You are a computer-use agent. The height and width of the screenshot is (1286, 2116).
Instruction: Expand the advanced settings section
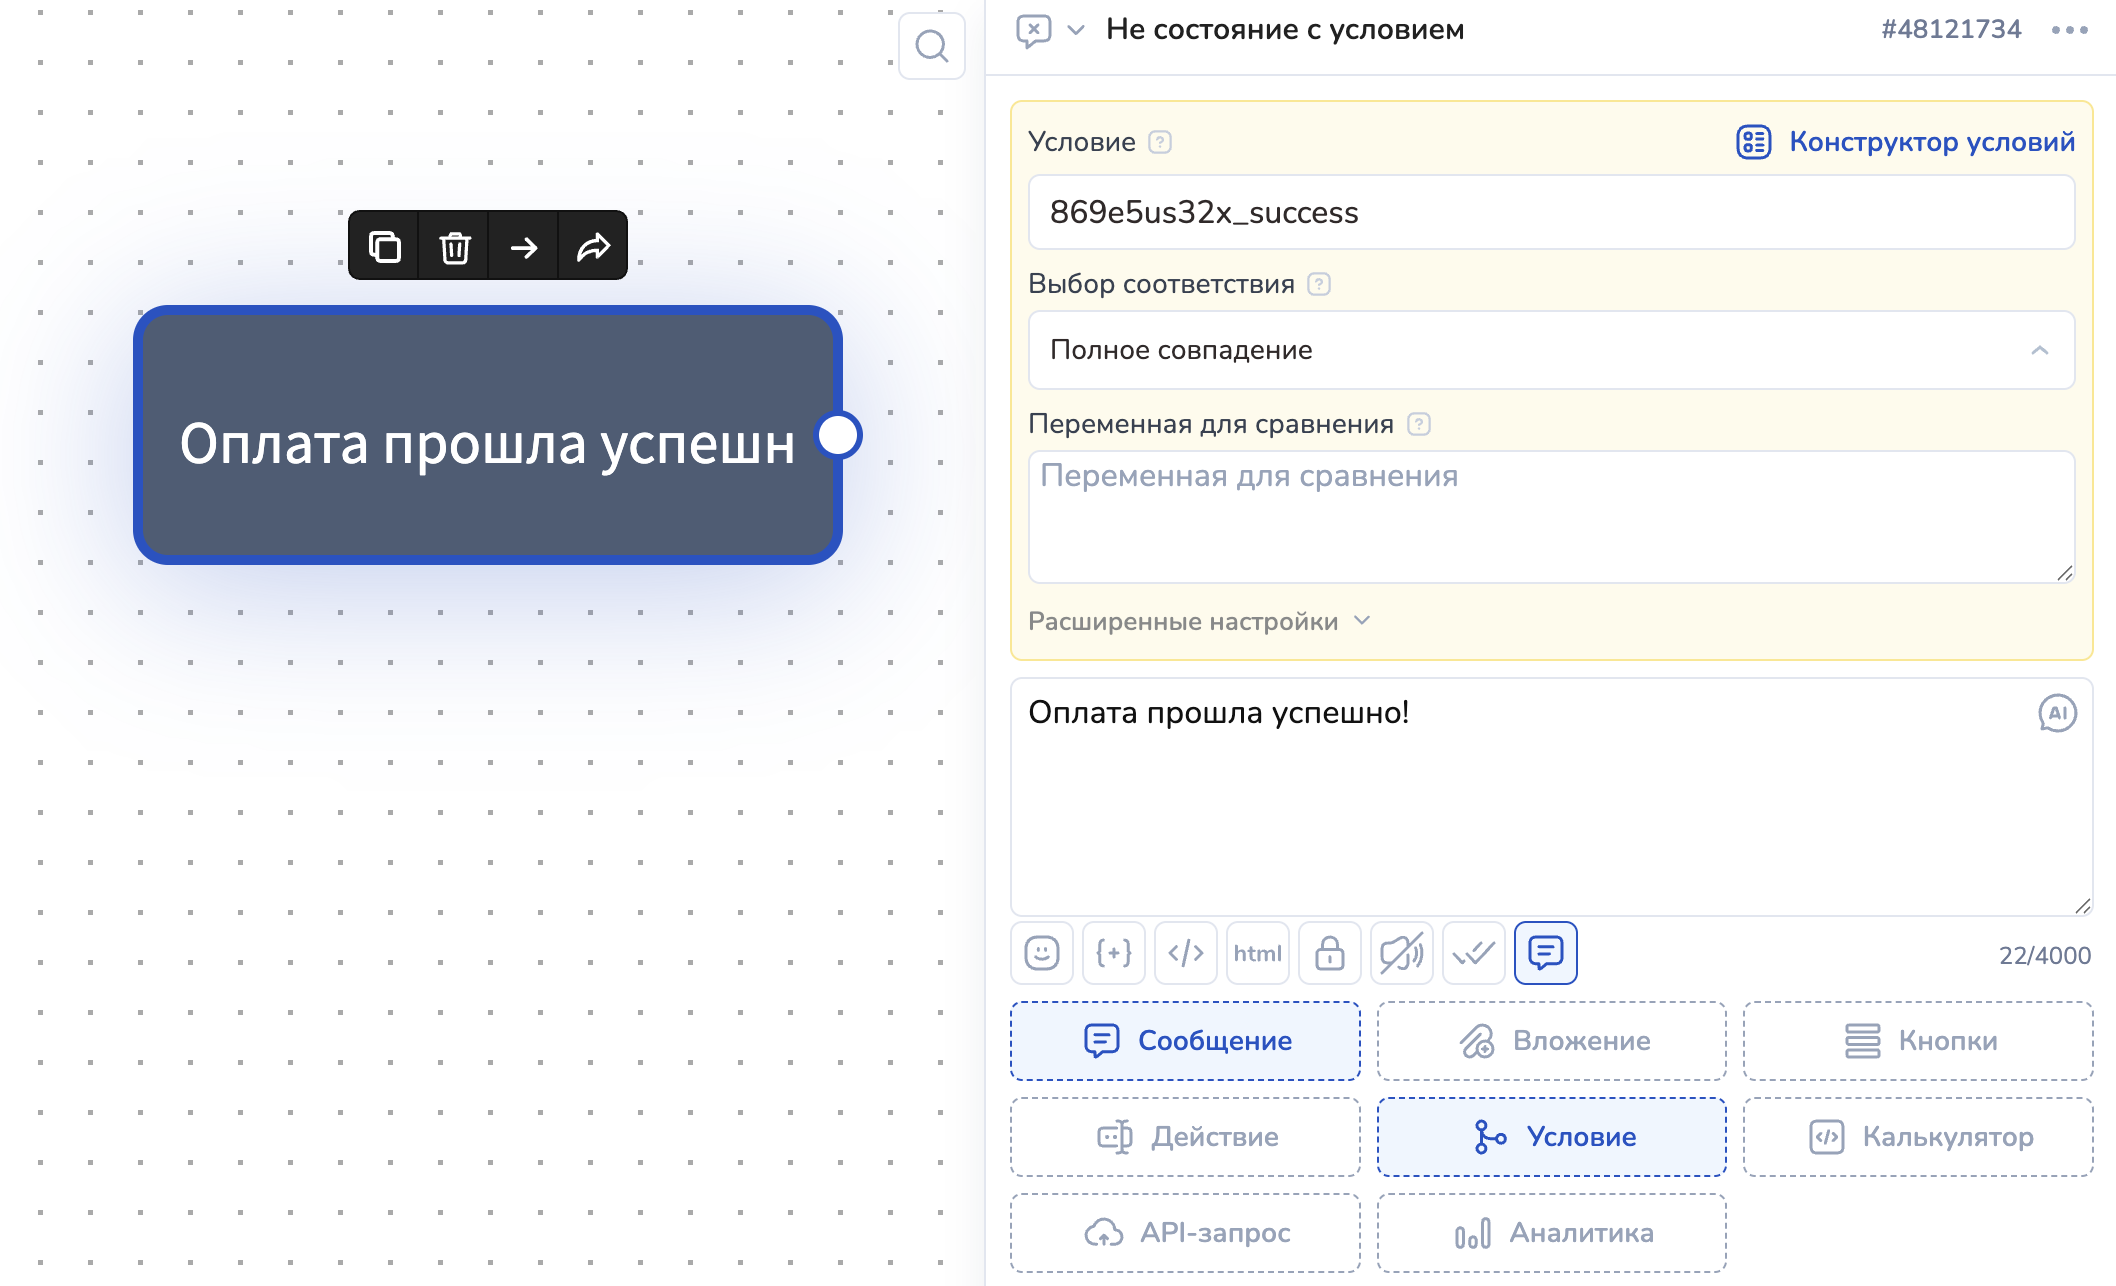(1198, 621)
